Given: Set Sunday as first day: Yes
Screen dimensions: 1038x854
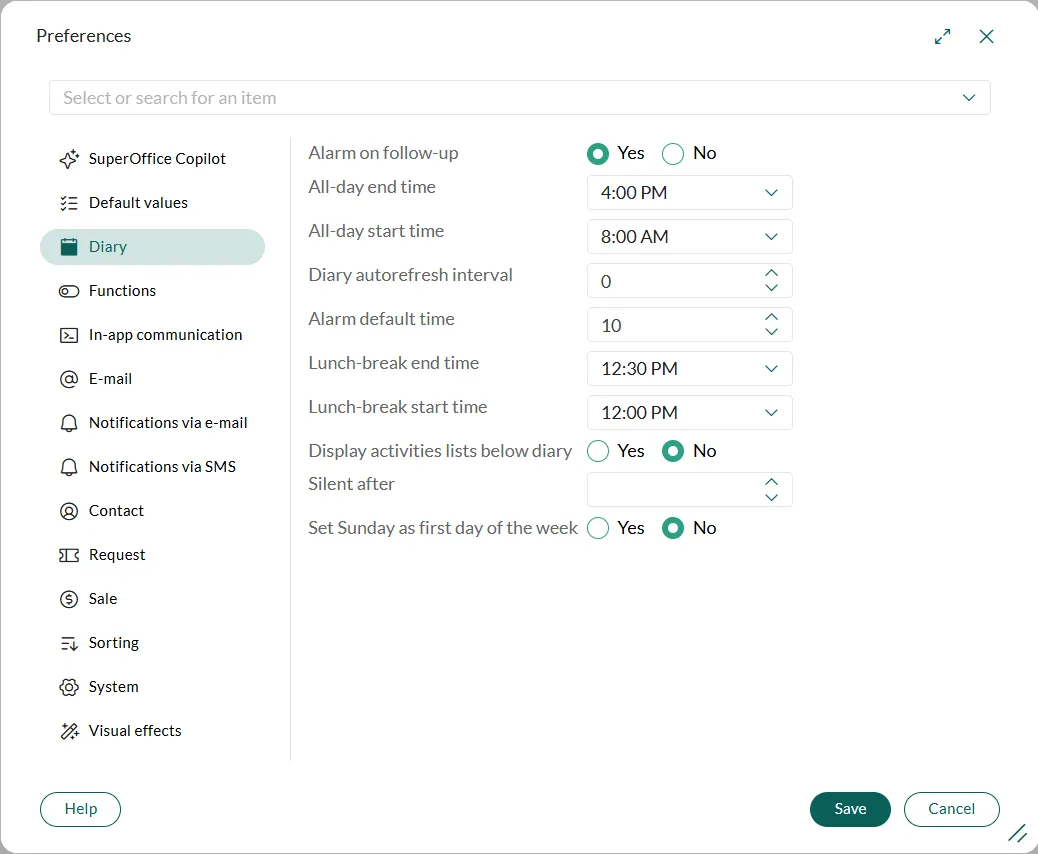Looking at the screenshot, I should coord(598,528).
